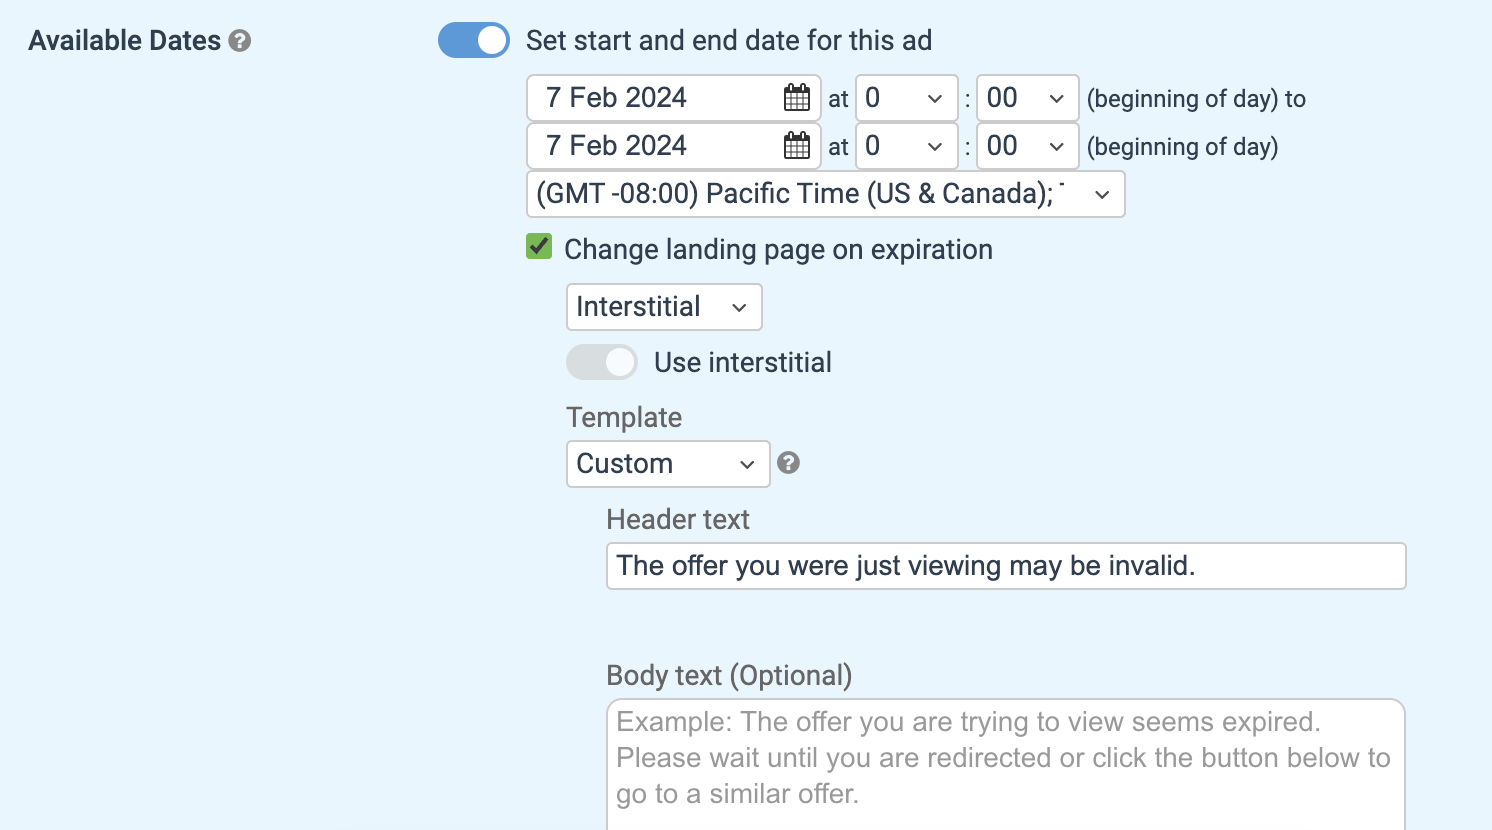1492x830 pixels.
Task: Open the Interstitial landing page dropdown
Action: pyautogui.click(x=664, y=307)
